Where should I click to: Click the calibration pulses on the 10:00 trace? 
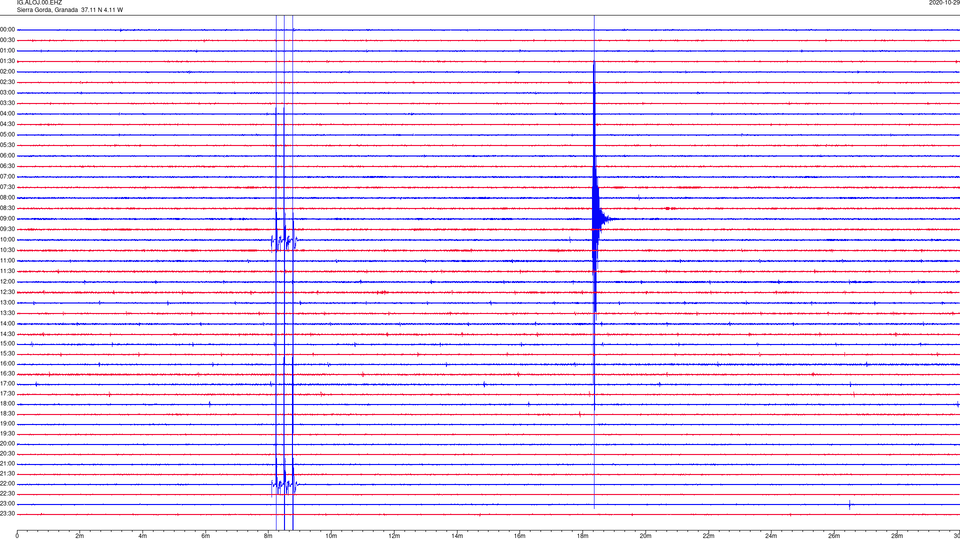[x=284, y=241]
